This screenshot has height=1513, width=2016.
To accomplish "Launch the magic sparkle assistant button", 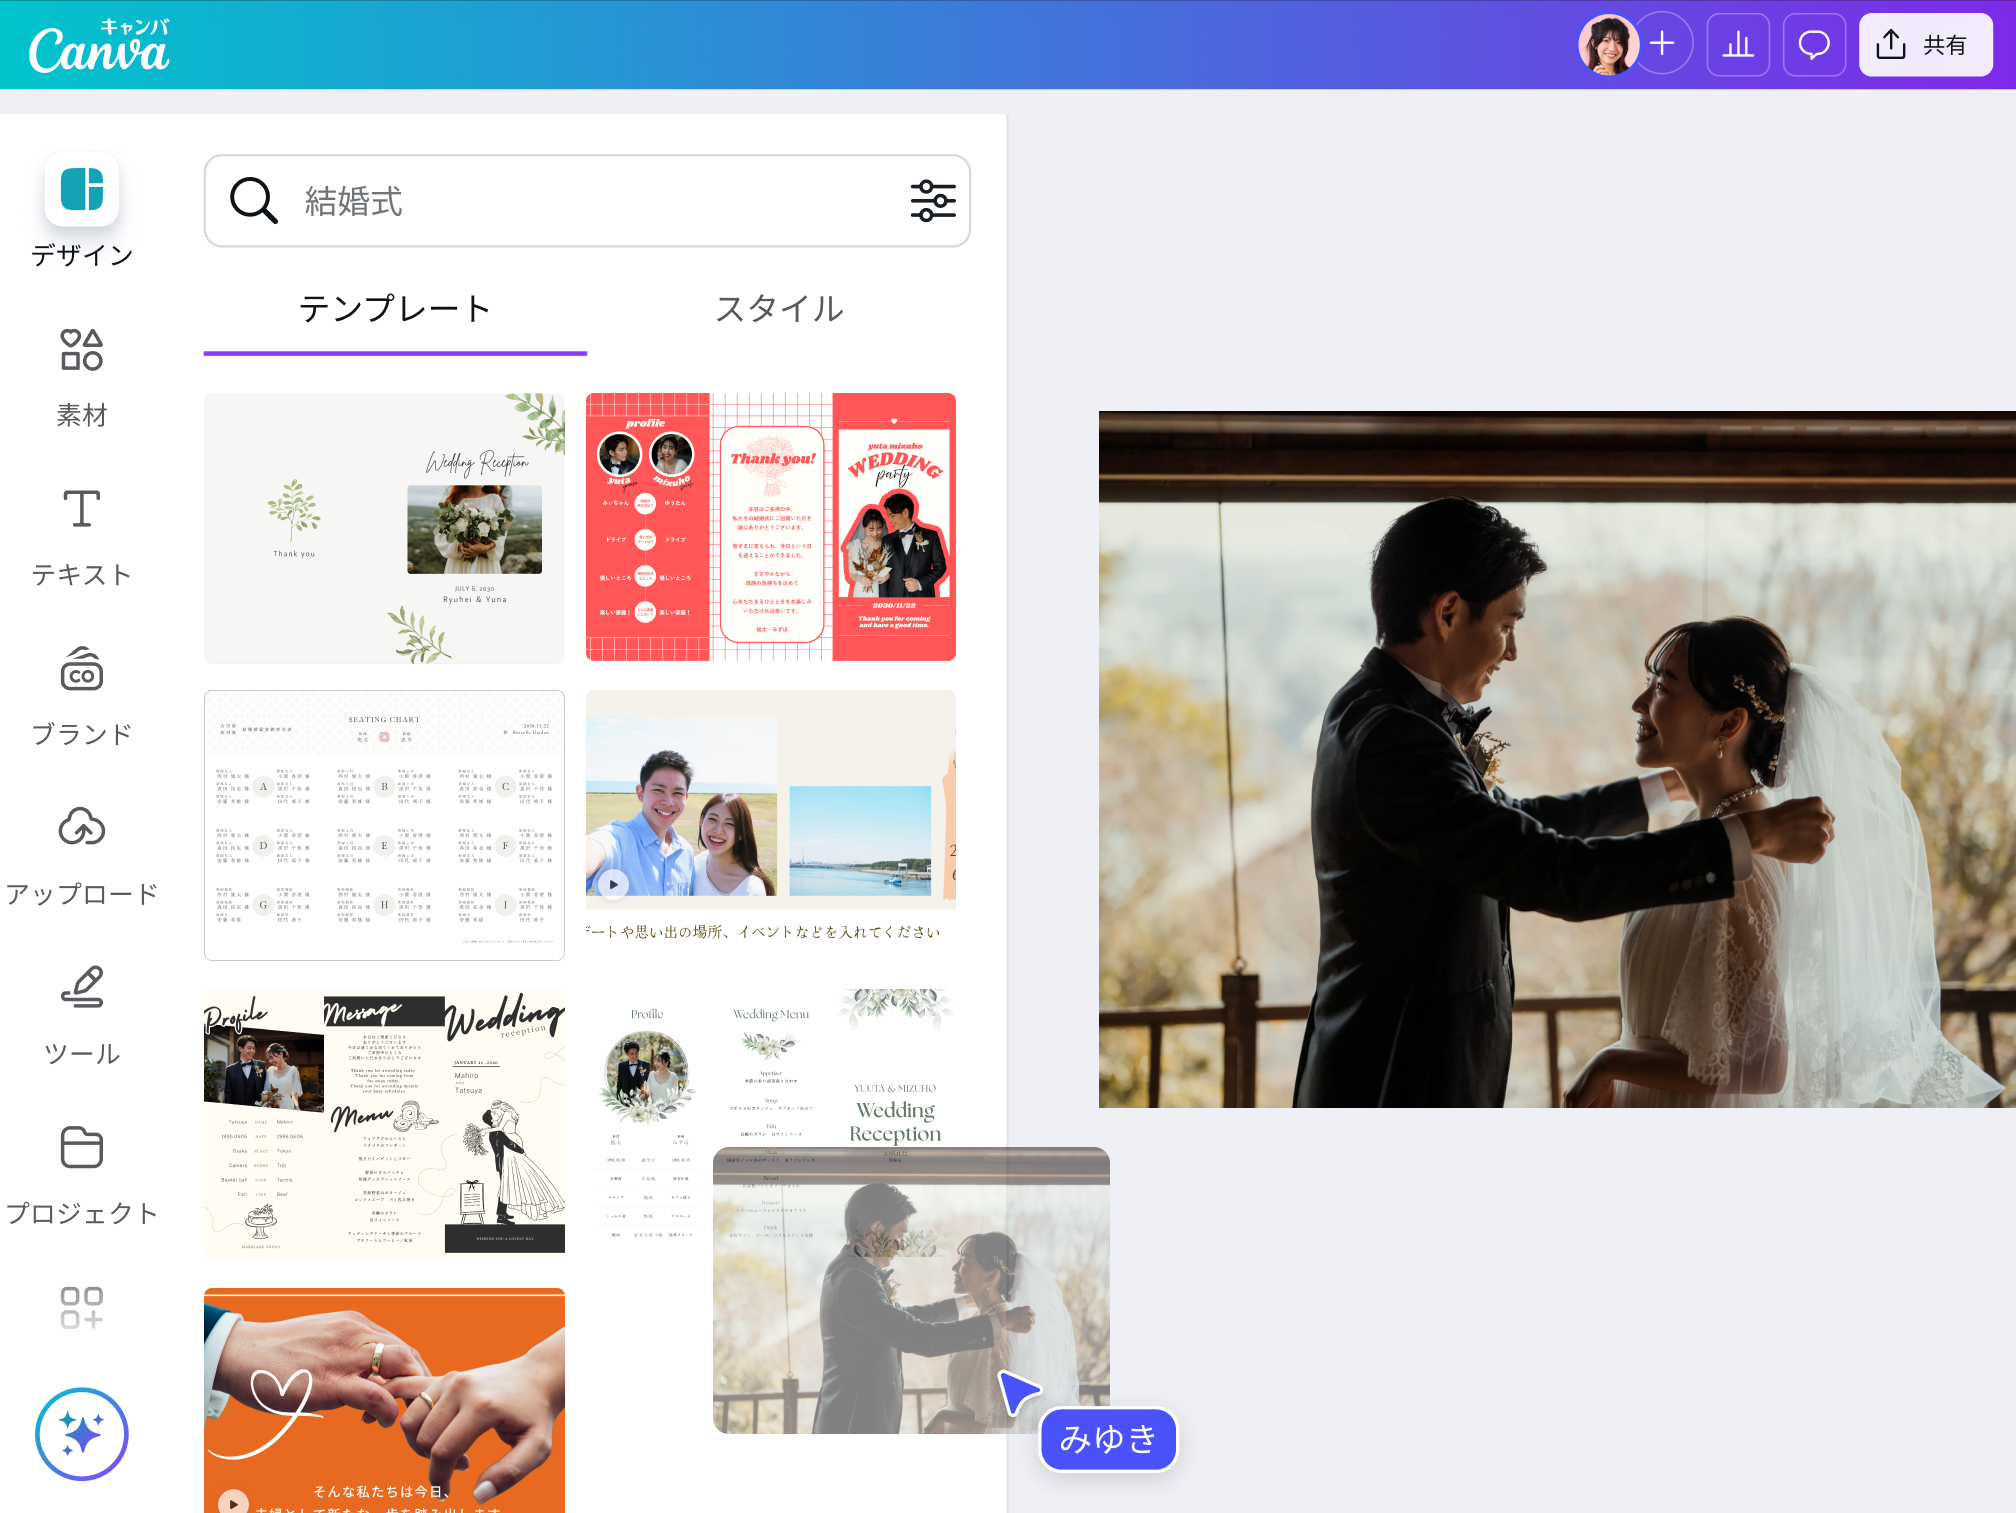I will pyautogui.click(x=82, y=1434).
